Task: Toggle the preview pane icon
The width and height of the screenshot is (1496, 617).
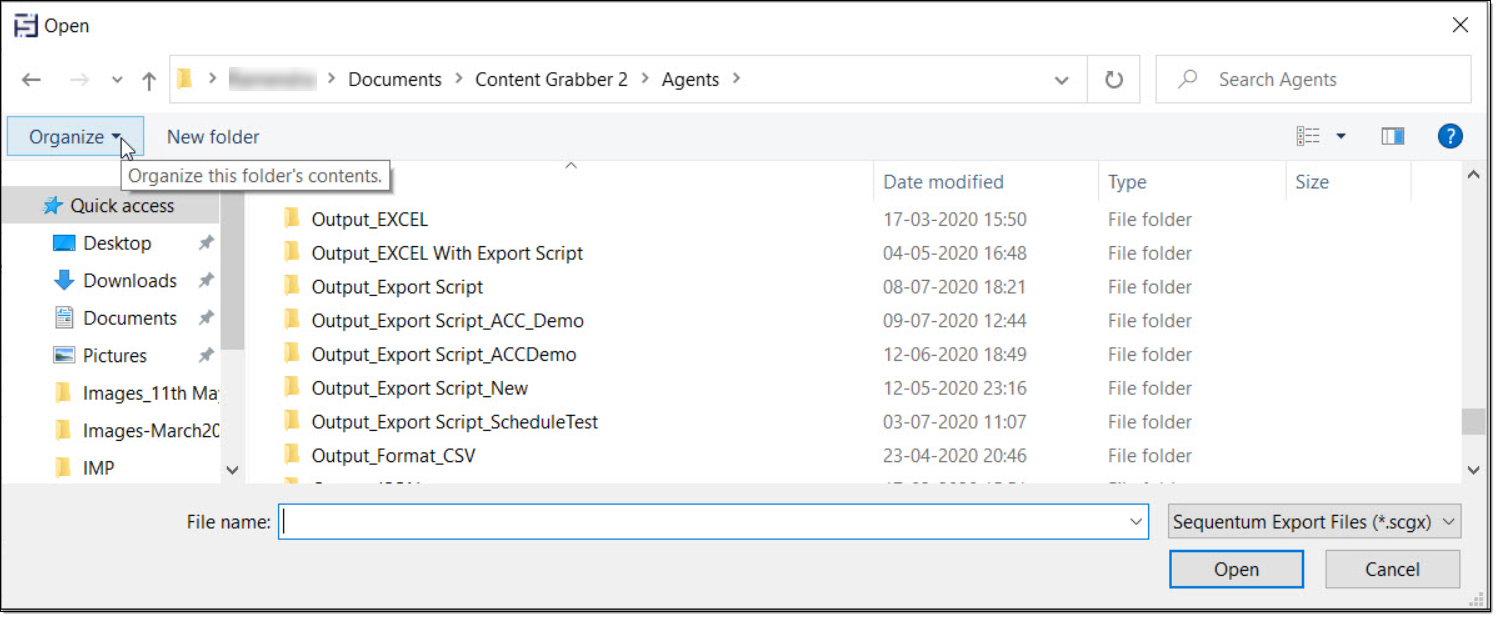Action: pos(1392,136)
